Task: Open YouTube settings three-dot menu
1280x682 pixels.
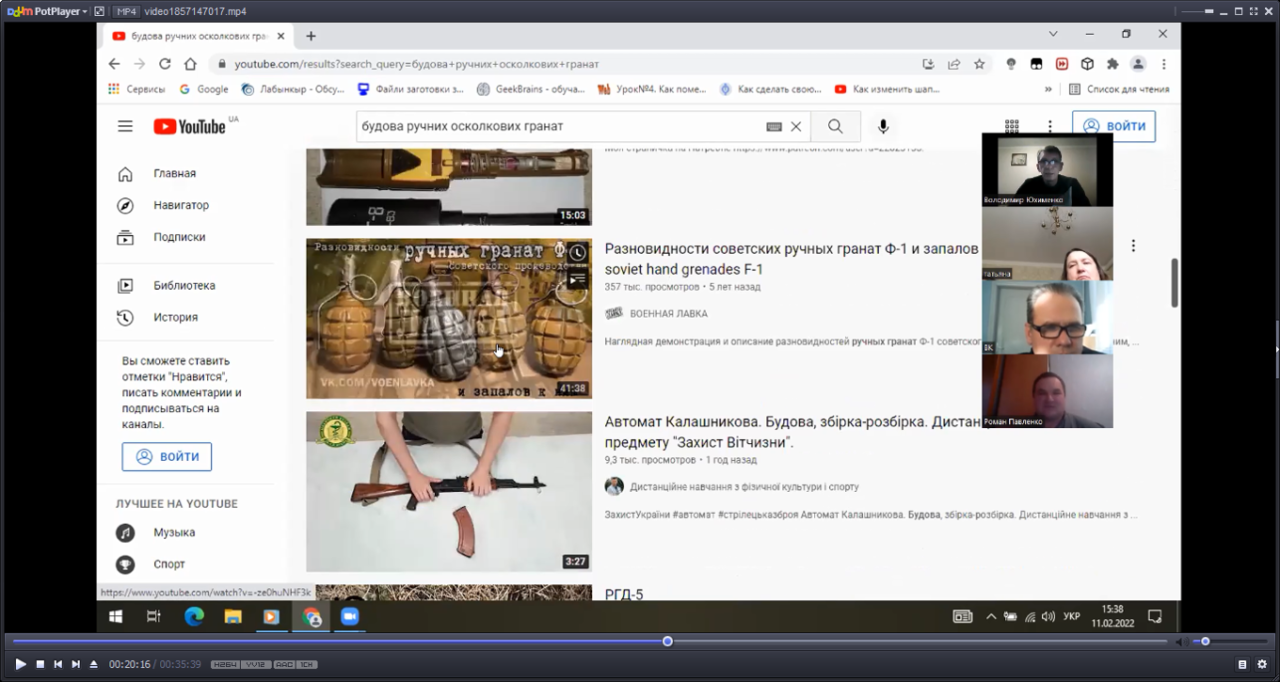Action: click(1050, 126)
